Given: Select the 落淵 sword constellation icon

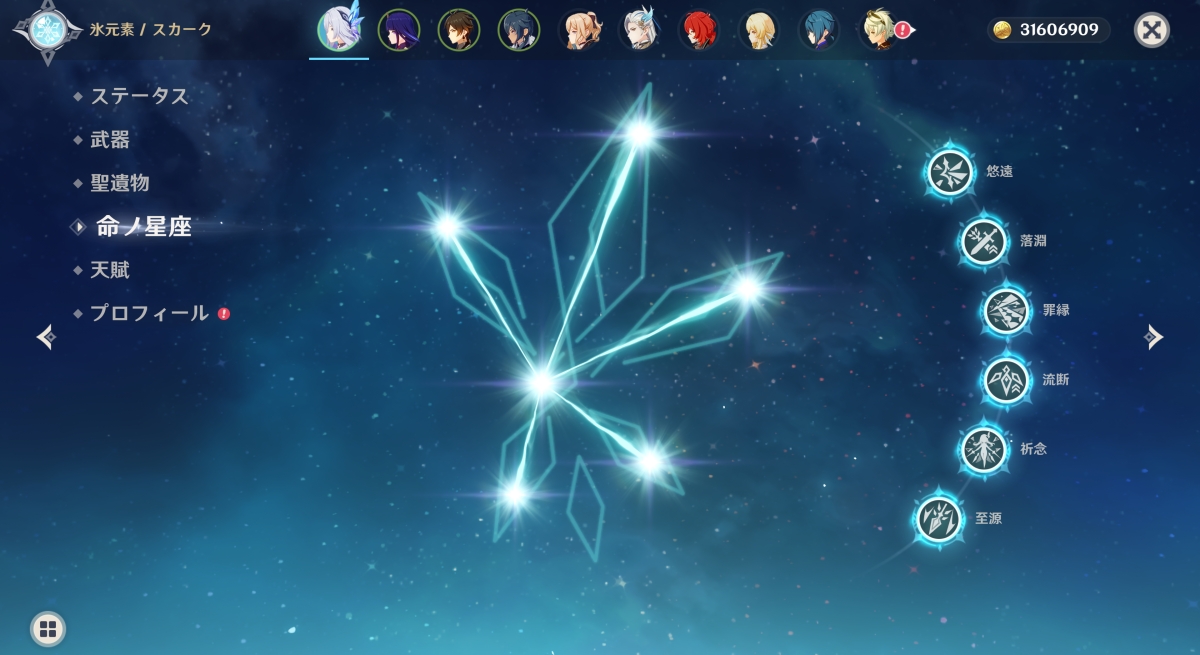Looking at the screenshot, I should [x=984, y=241].
